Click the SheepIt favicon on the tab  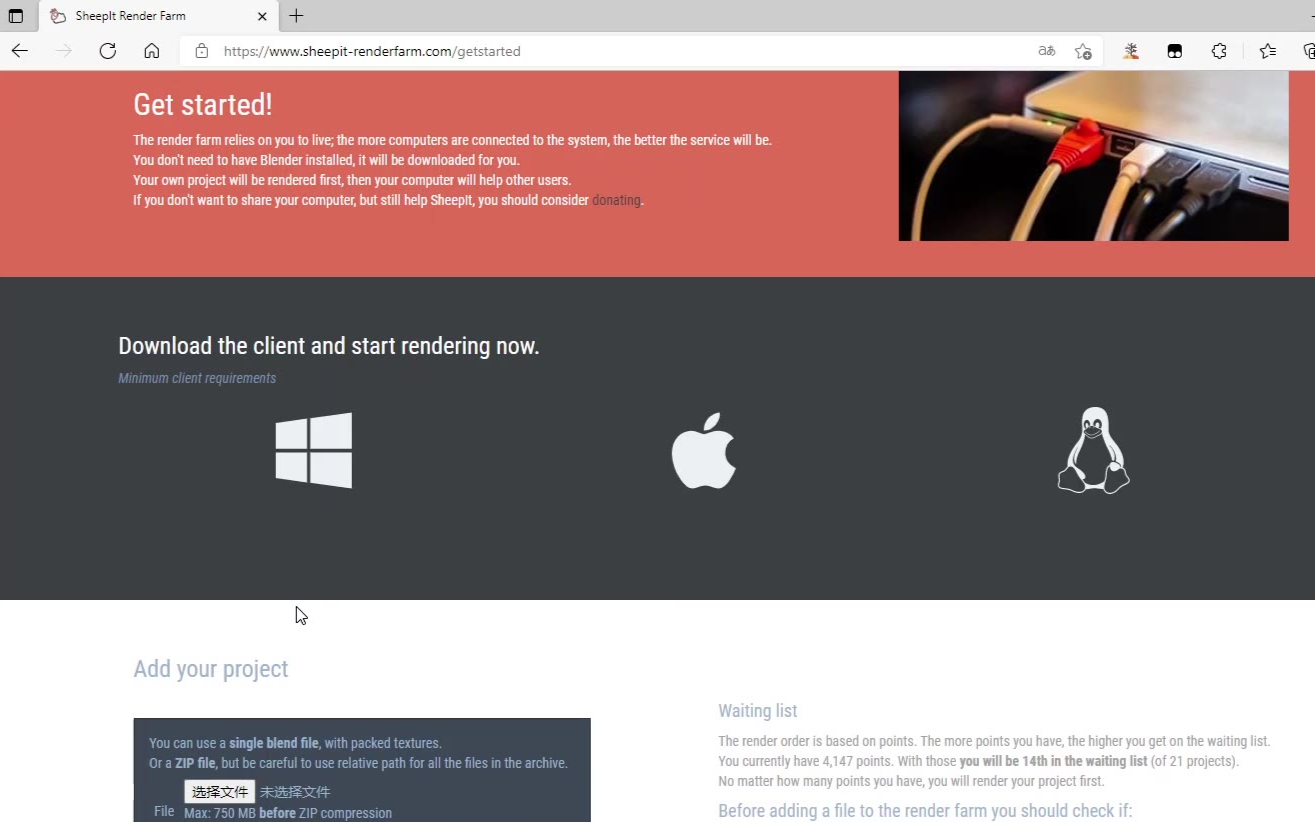tap(58, 16)
